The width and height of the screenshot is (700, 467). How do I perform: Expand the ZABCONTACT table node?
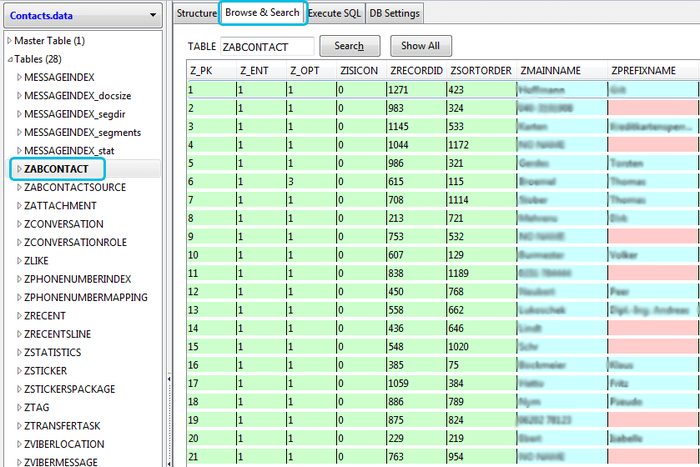tap(19, 169)
